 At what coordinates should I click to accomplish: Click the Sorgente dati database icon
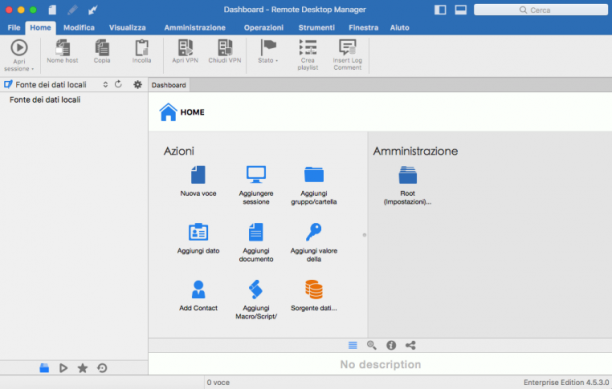point(314,289)
